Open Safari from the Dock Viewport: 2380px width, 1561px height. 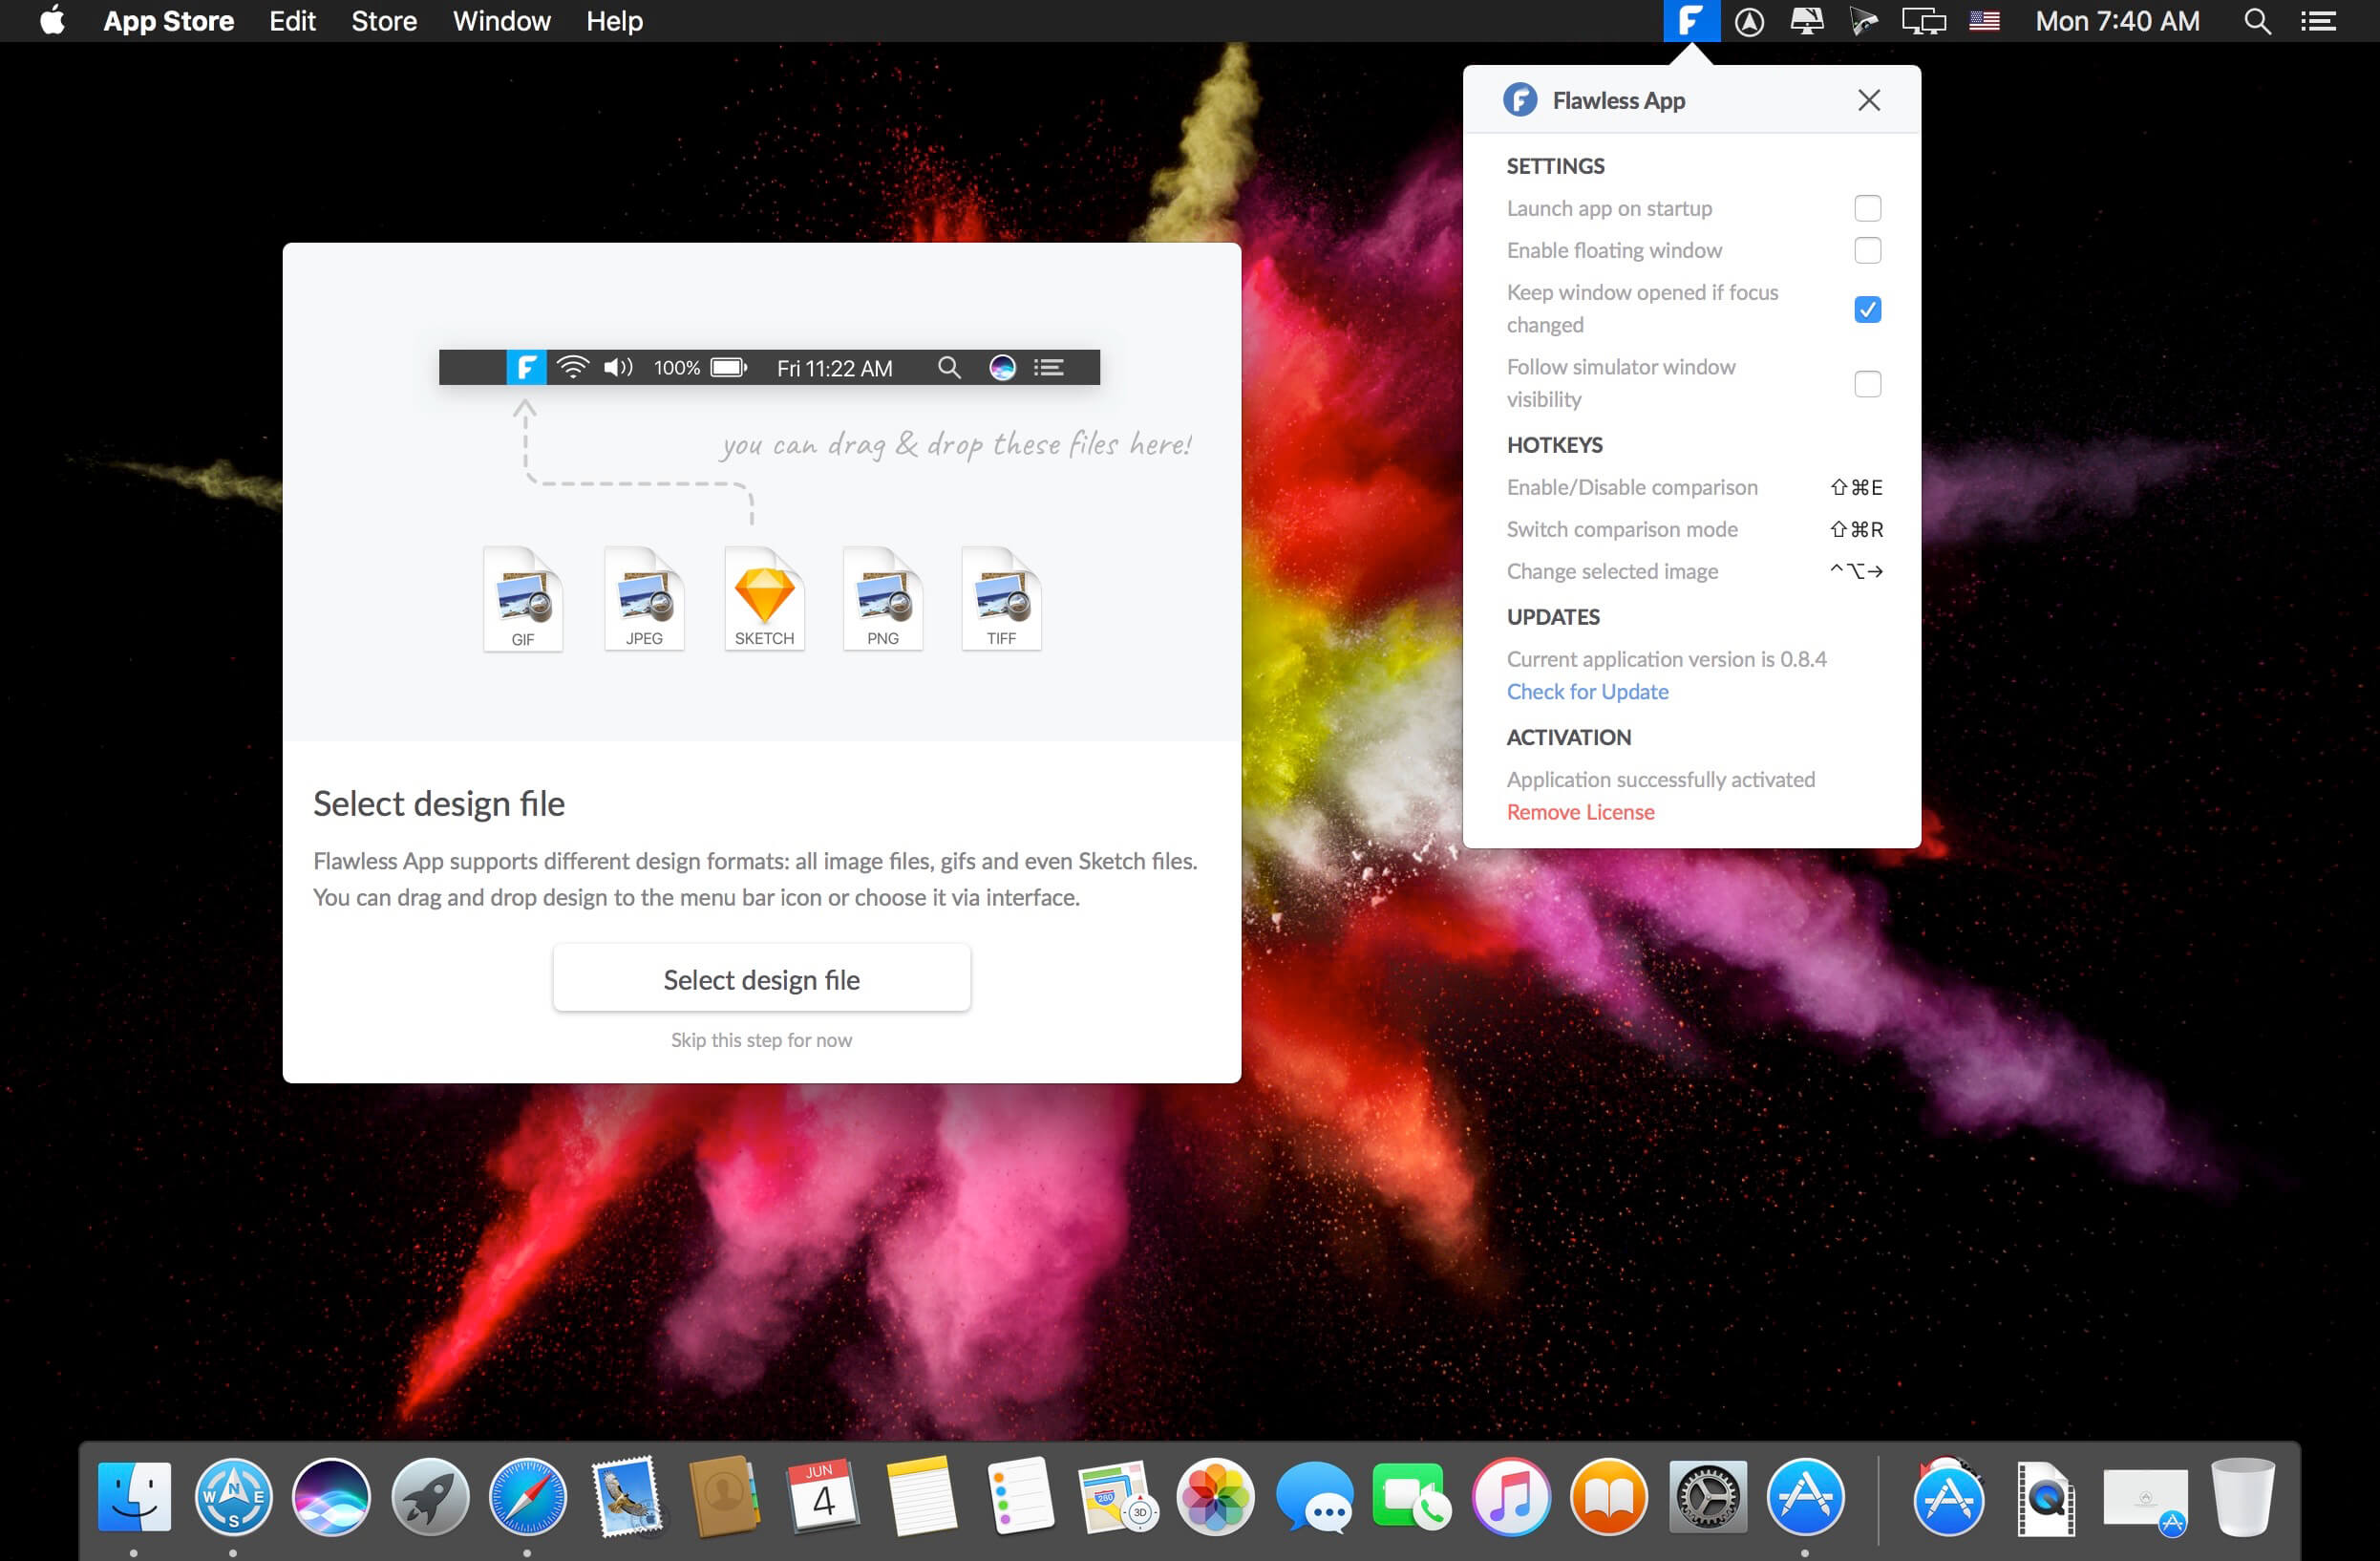(x=527, y=1497)
